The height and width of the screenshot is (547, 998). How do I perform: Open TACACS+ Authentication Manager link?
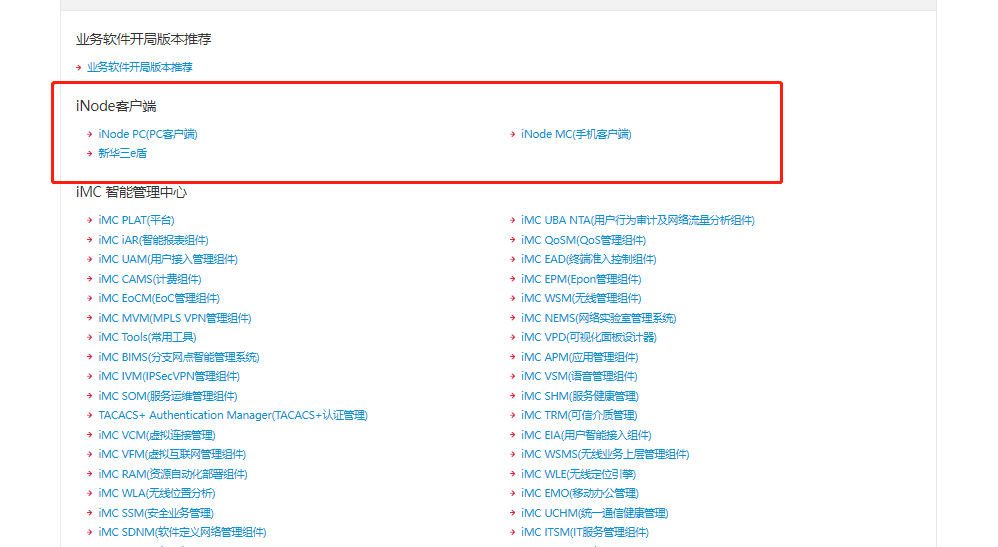click(233, 415)
